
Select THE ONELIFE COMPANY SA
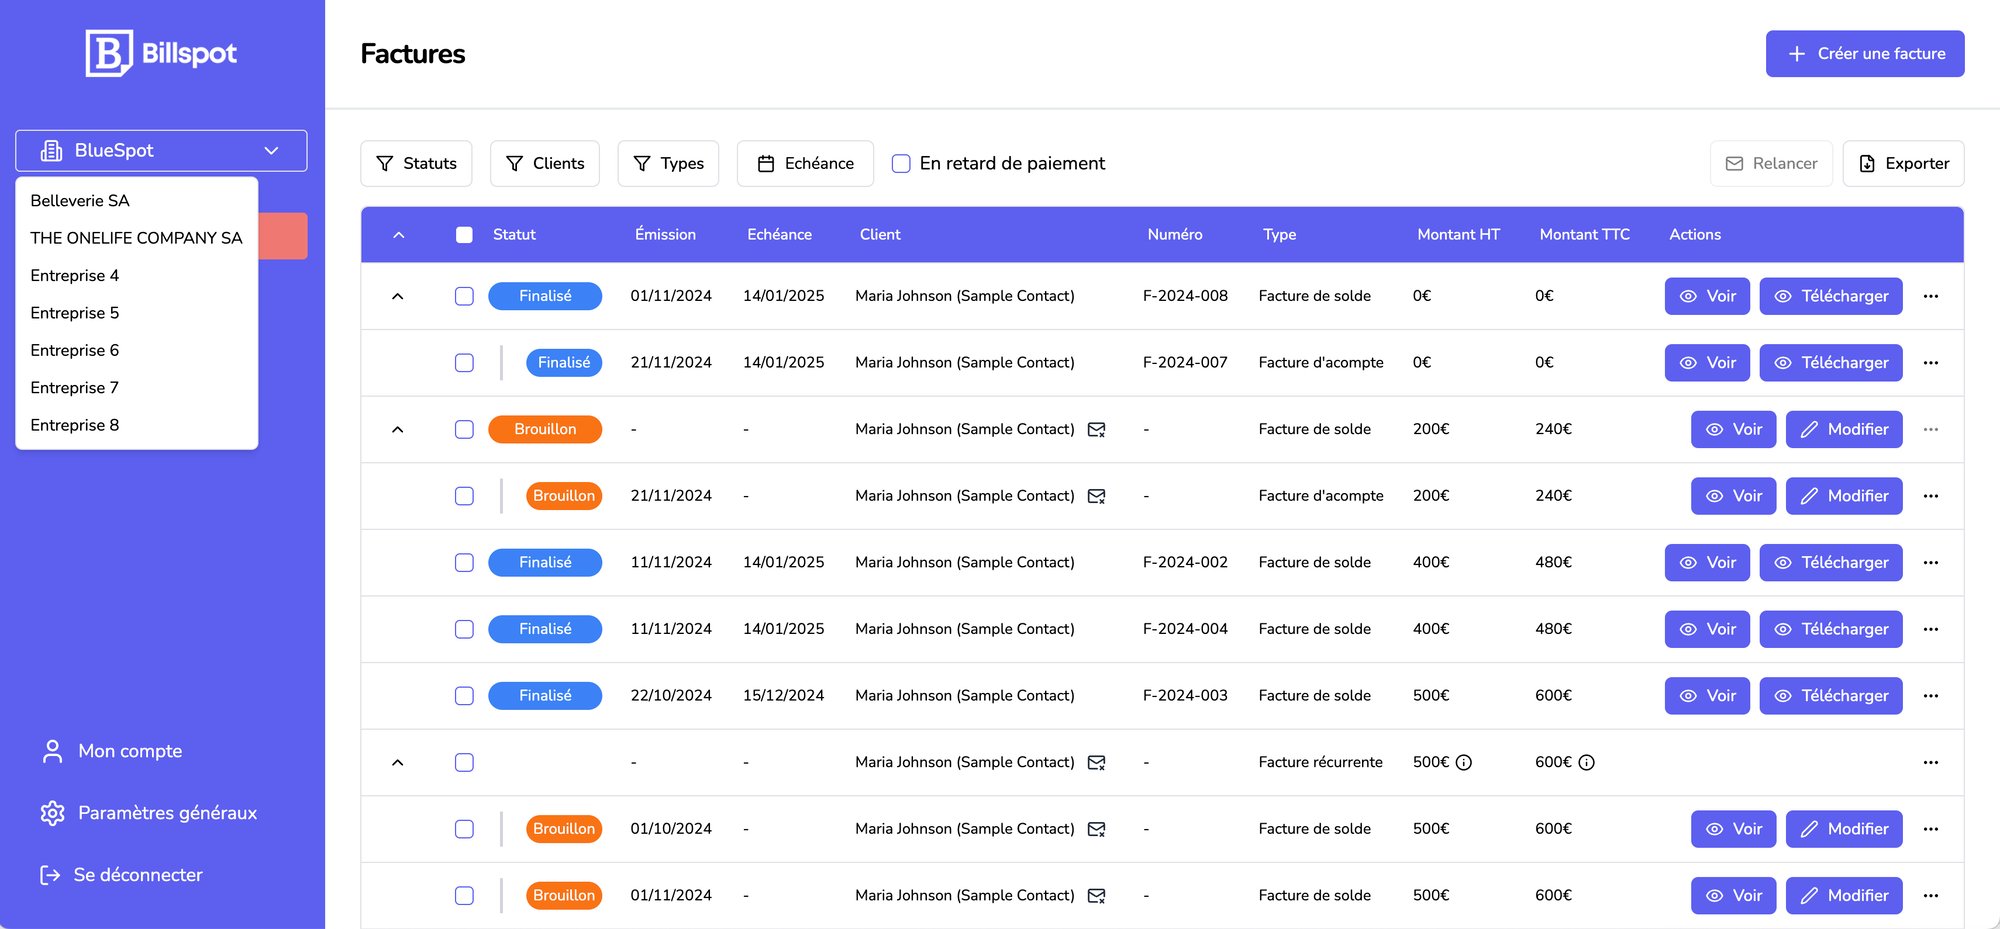(137, 238)
